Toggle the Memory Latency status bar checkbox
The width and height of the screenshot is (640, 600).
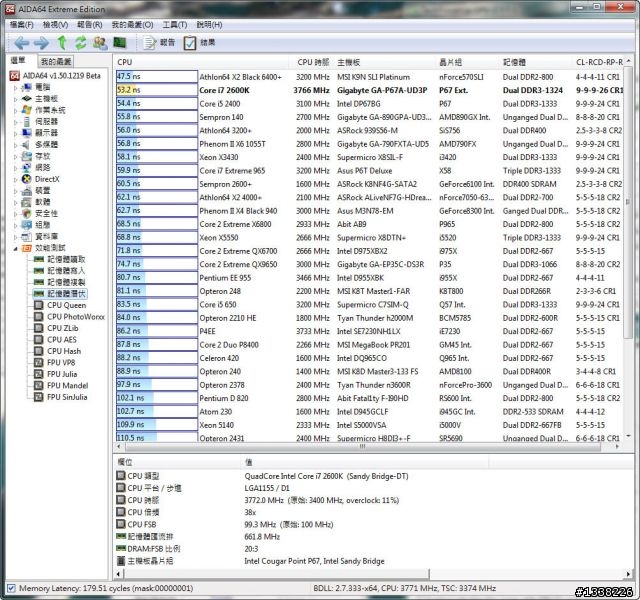(11, 588)
